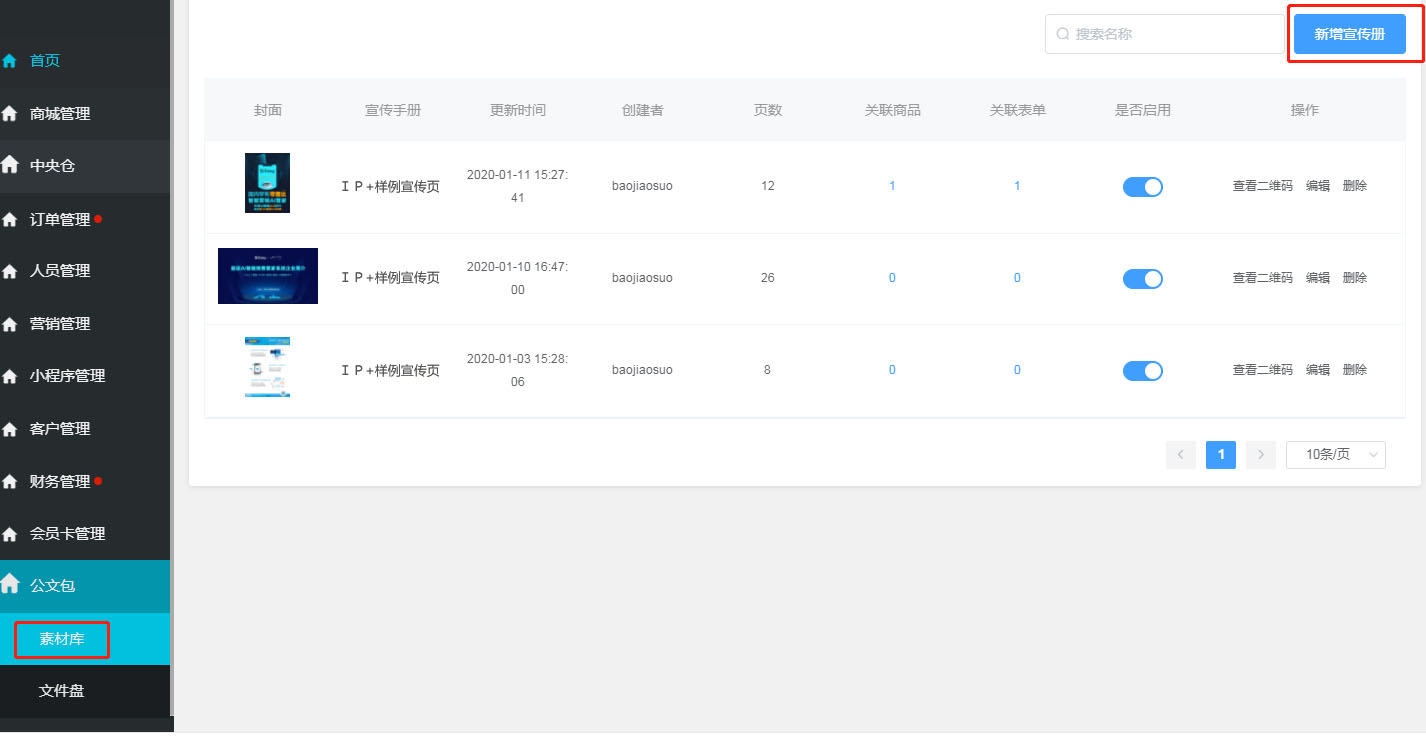1426x736 pixels.
Task: Toggle the switch for the 2020-01-10 brochure
Action: click(x=1142, y=279)
